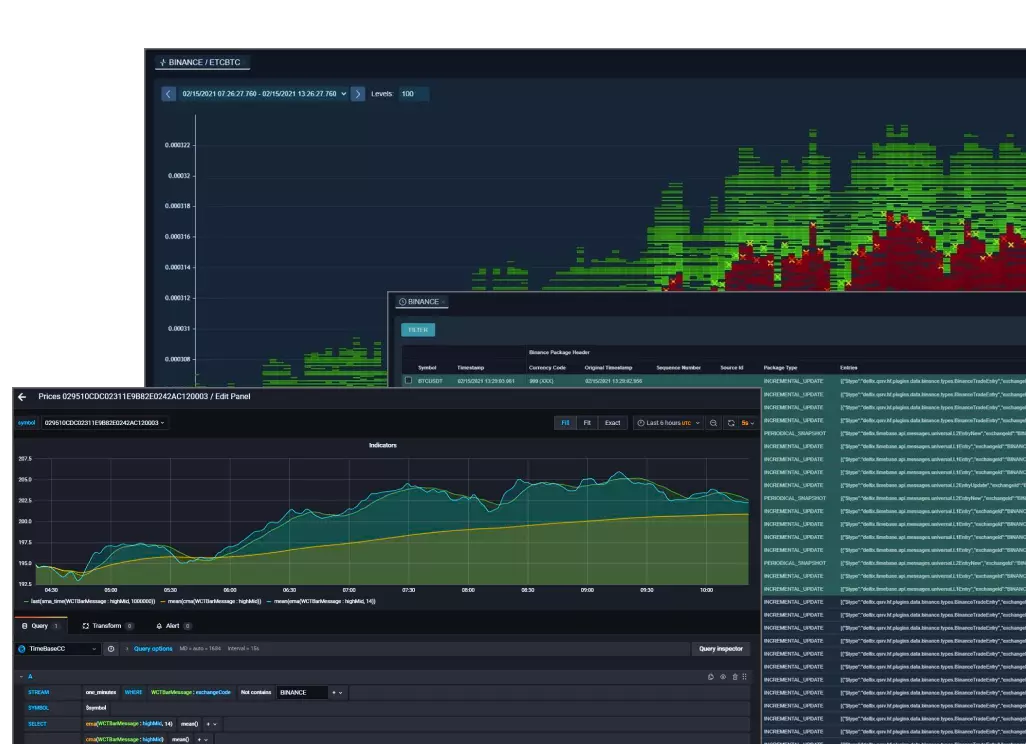1026x744 pixels.
Task: Click the zoom out time range icon
Action: (x=713, y=423)
